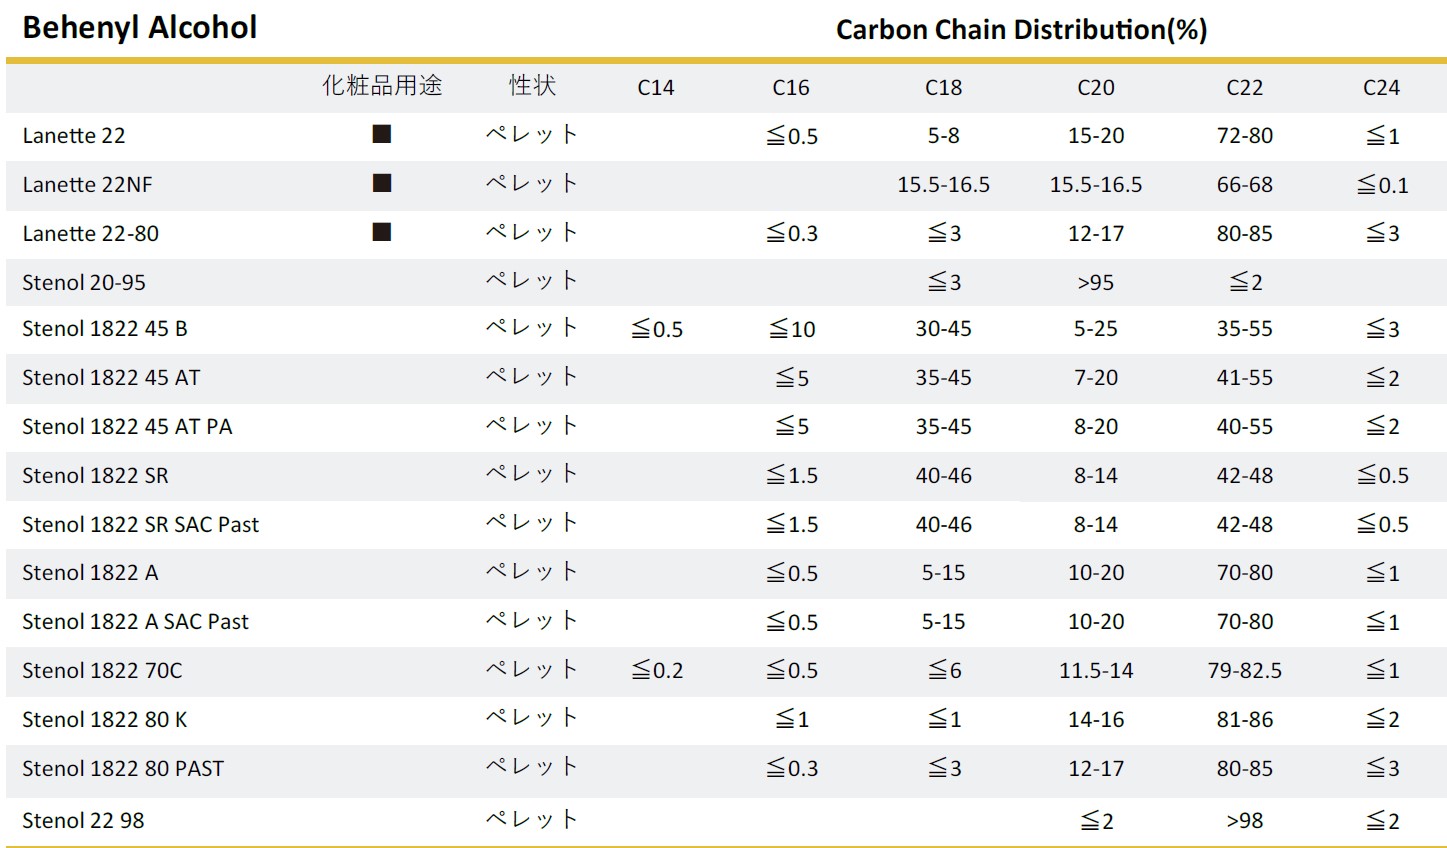Viewport: 1447px width, 848px height.
Task: Select the C22 column header
Action: (x=1245, y=88)
